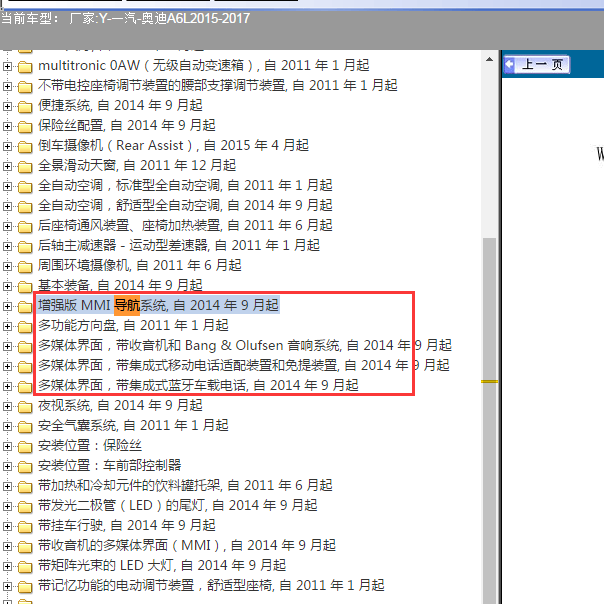Click folder icon of 安全气囊系统 row
The height and width of the screenshot is (604, 604).
[x=25, y=427]
